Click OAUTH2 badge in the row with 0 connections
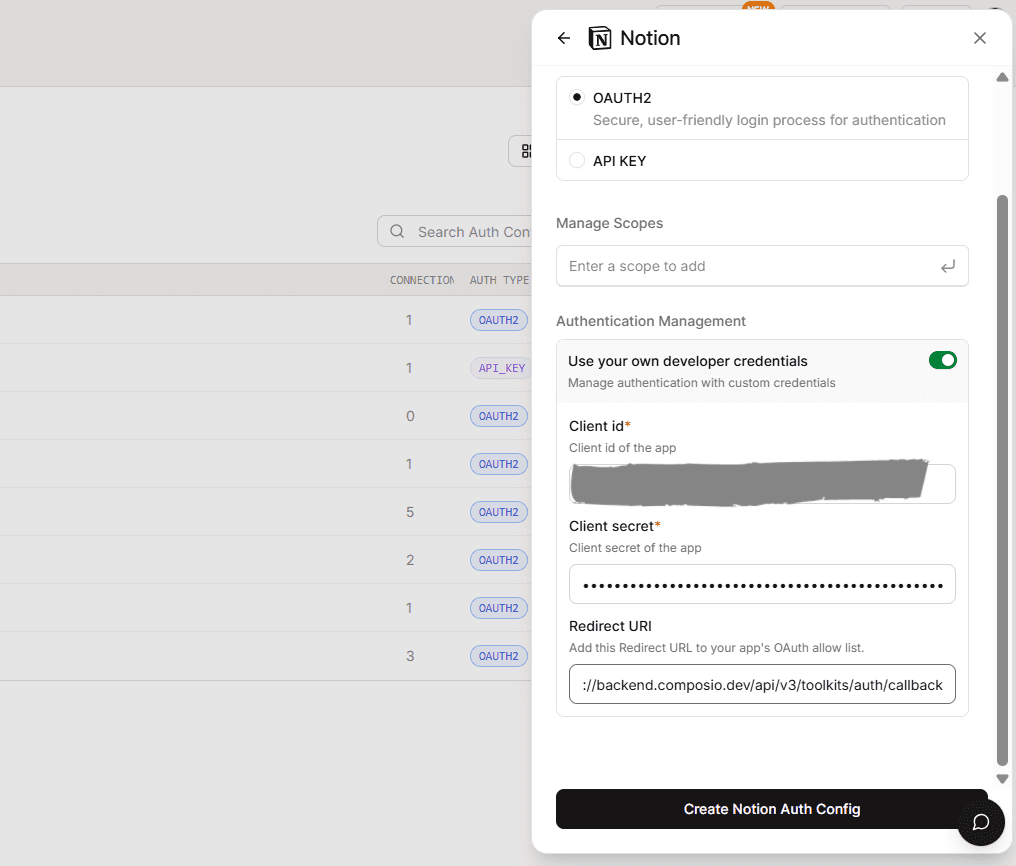Viewport: 1016px width, 866px height. pyautogui.click(x=498, y=416)
